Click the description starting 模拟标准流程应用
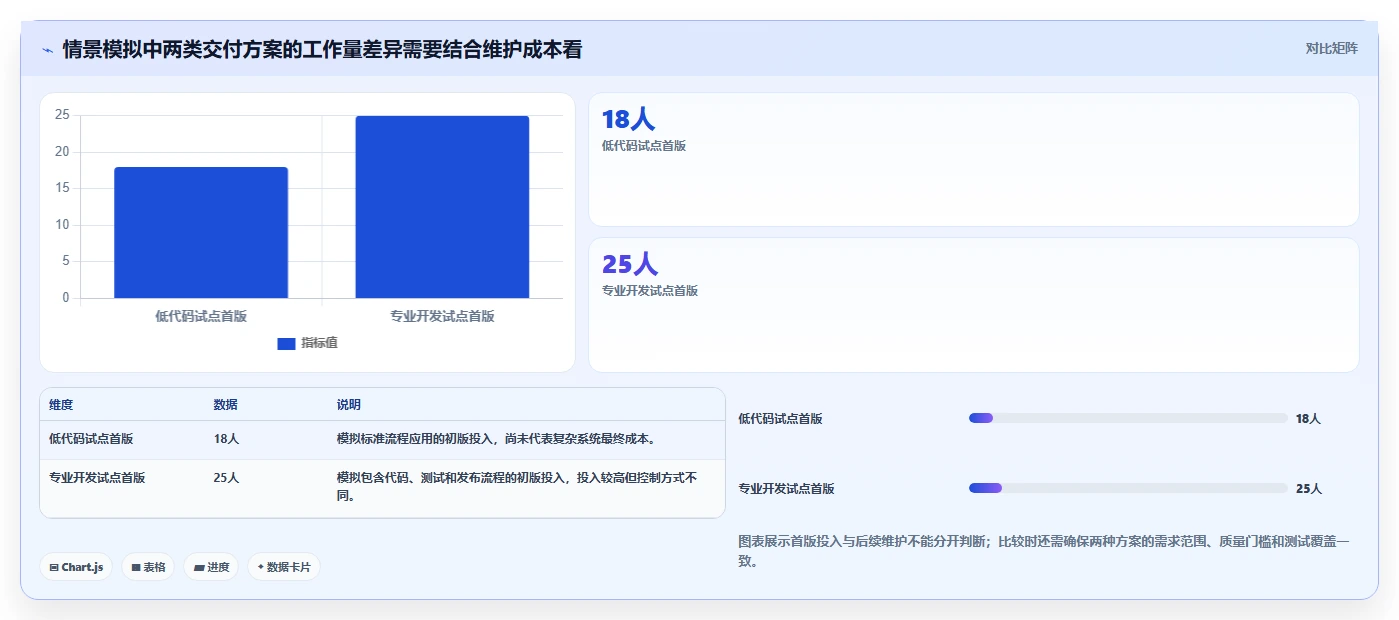Screen dimensions: 1399x620 497,438
